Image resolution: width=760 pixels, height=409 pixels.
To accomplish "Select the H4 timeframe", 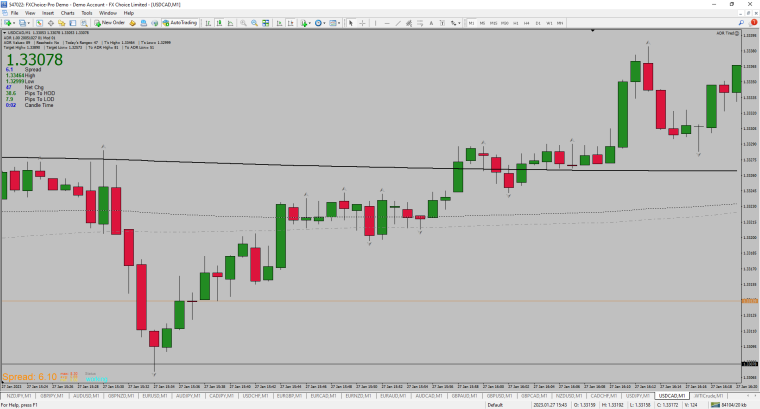I will point(526,23).
